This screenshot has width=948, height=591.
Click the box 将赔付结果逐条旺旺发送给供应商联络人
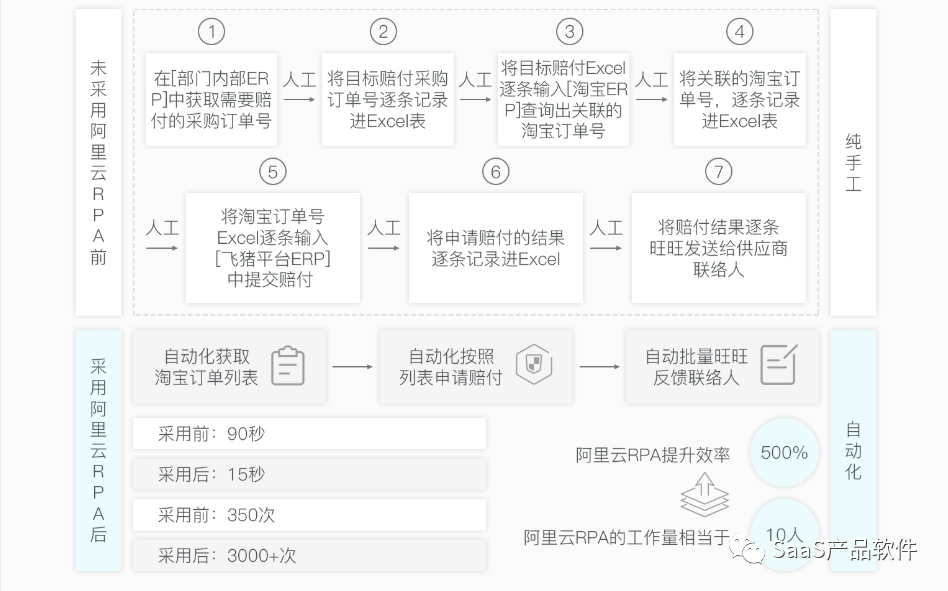point(719,248)
